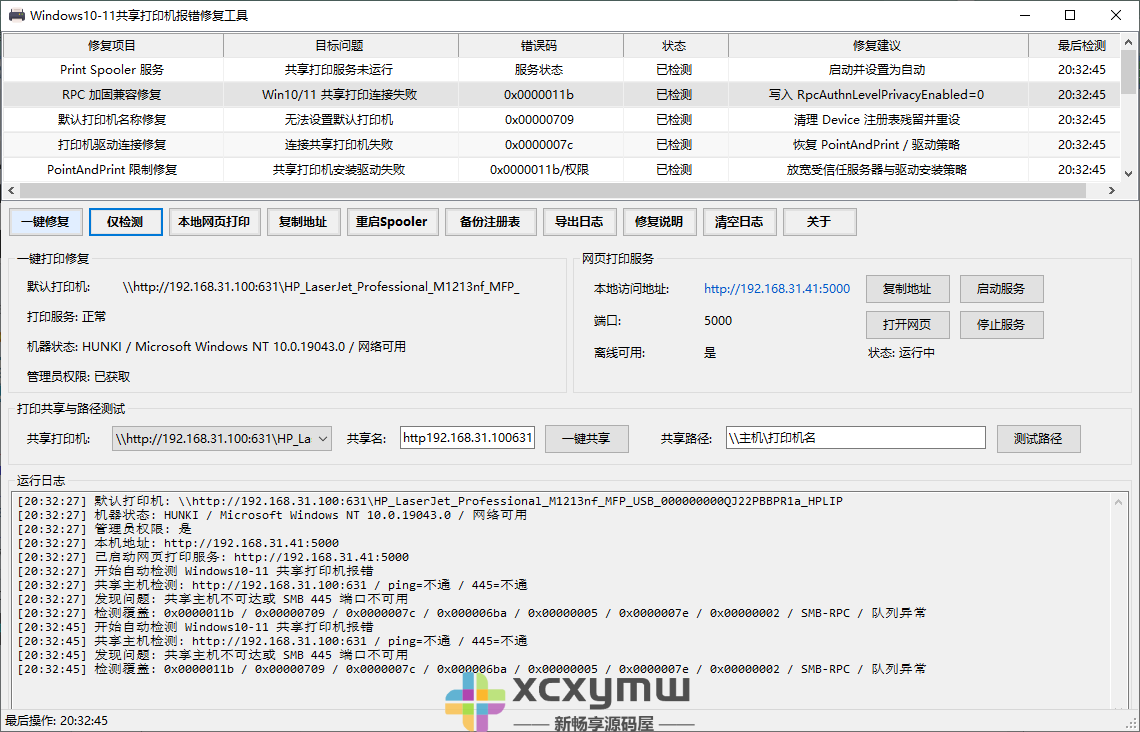
Task: Click table scrollbar down arrow
Action: click(1128, 174)
